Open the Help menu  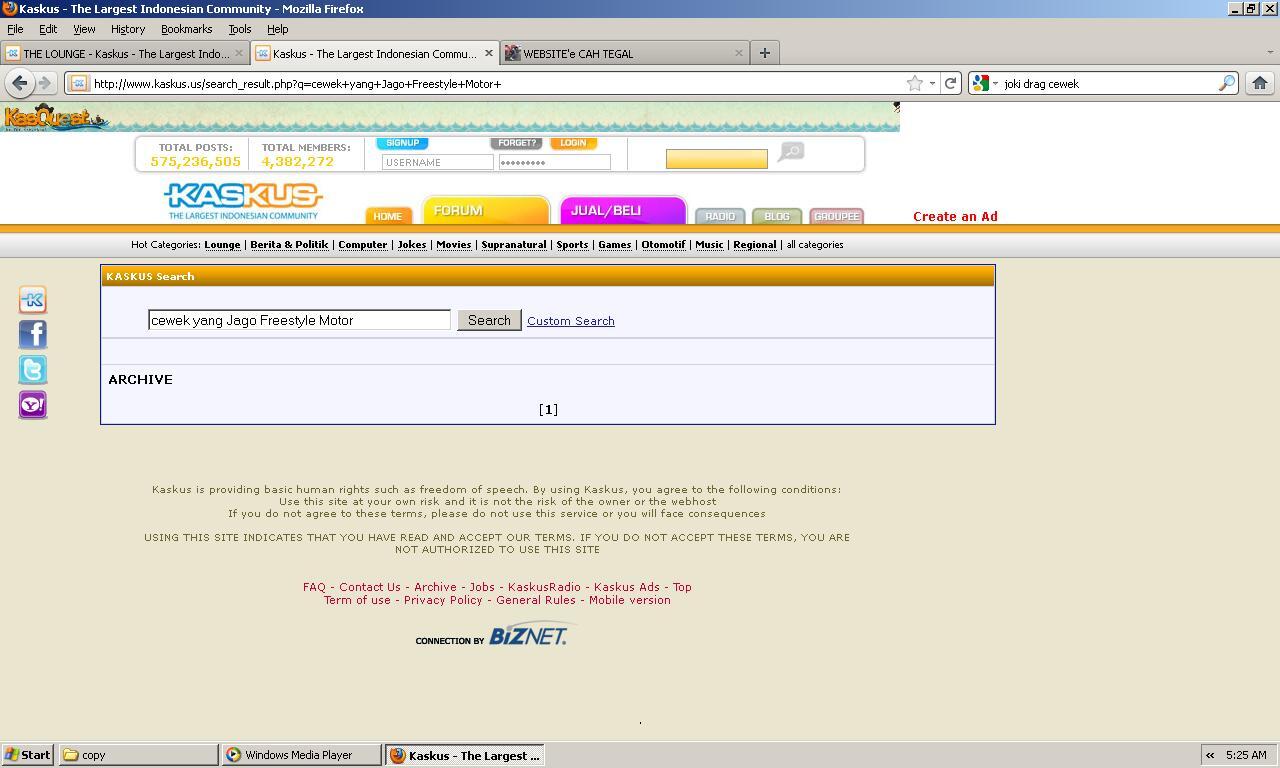tap(277, 29)
